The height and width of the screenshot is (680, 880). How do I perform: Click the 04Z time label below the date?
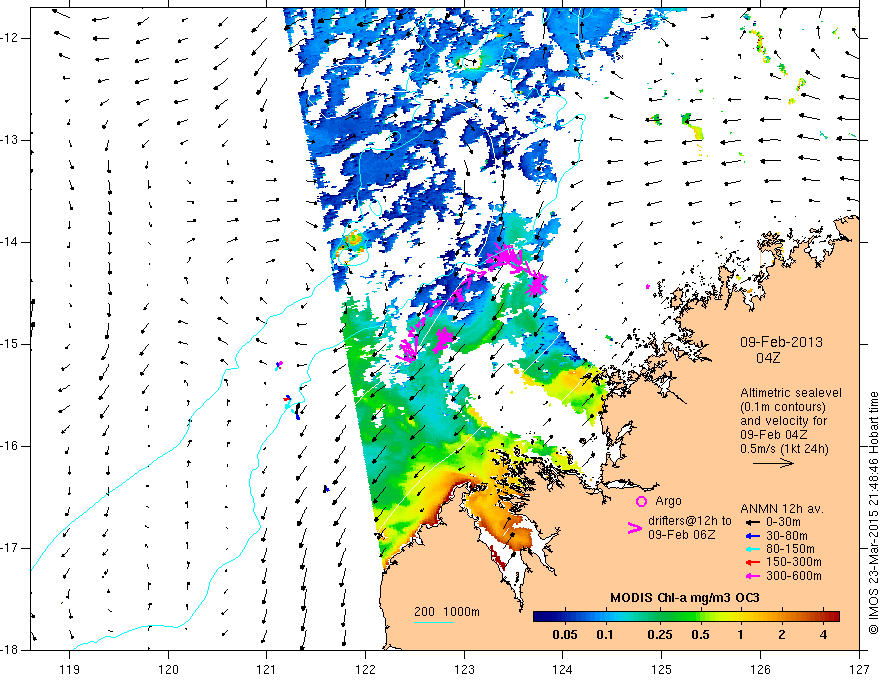(x=768, y=358)
